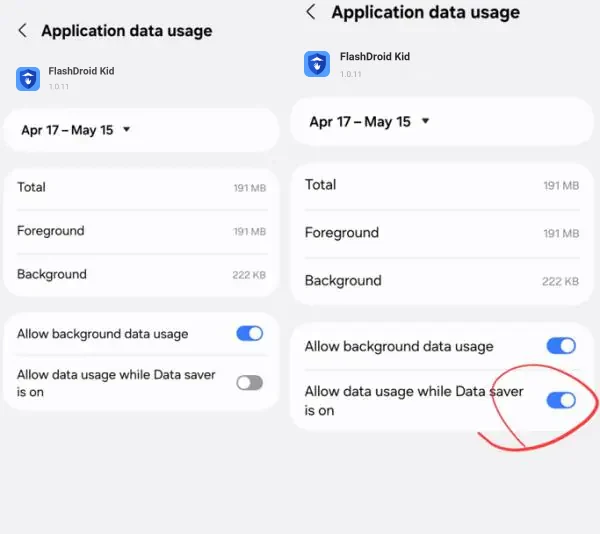Disable Data saver exception switch in right screenshot
Viewport: 600px width, 534px height.
tap(561, 400)
